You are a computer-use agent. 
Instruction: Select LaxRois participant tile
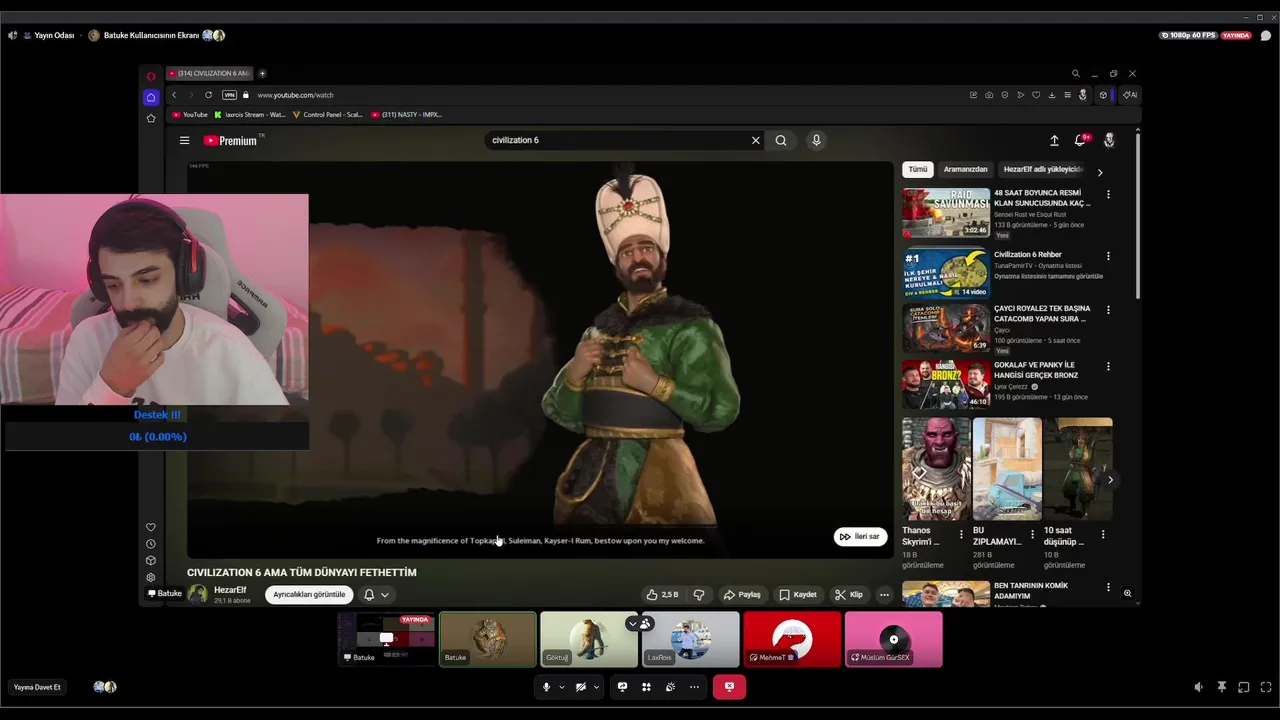pos(691,639)
